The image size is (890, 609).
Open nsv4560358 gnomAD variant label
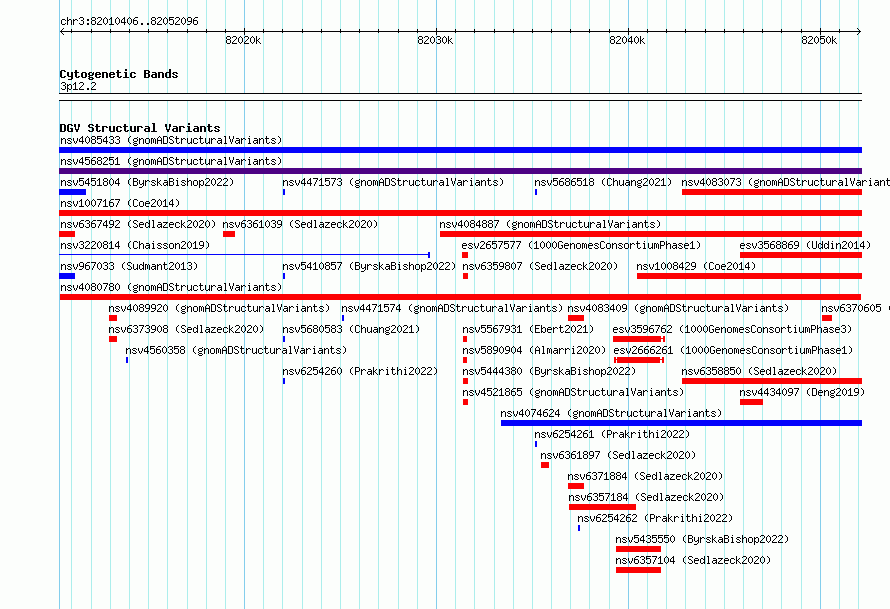tap(236, 350)
